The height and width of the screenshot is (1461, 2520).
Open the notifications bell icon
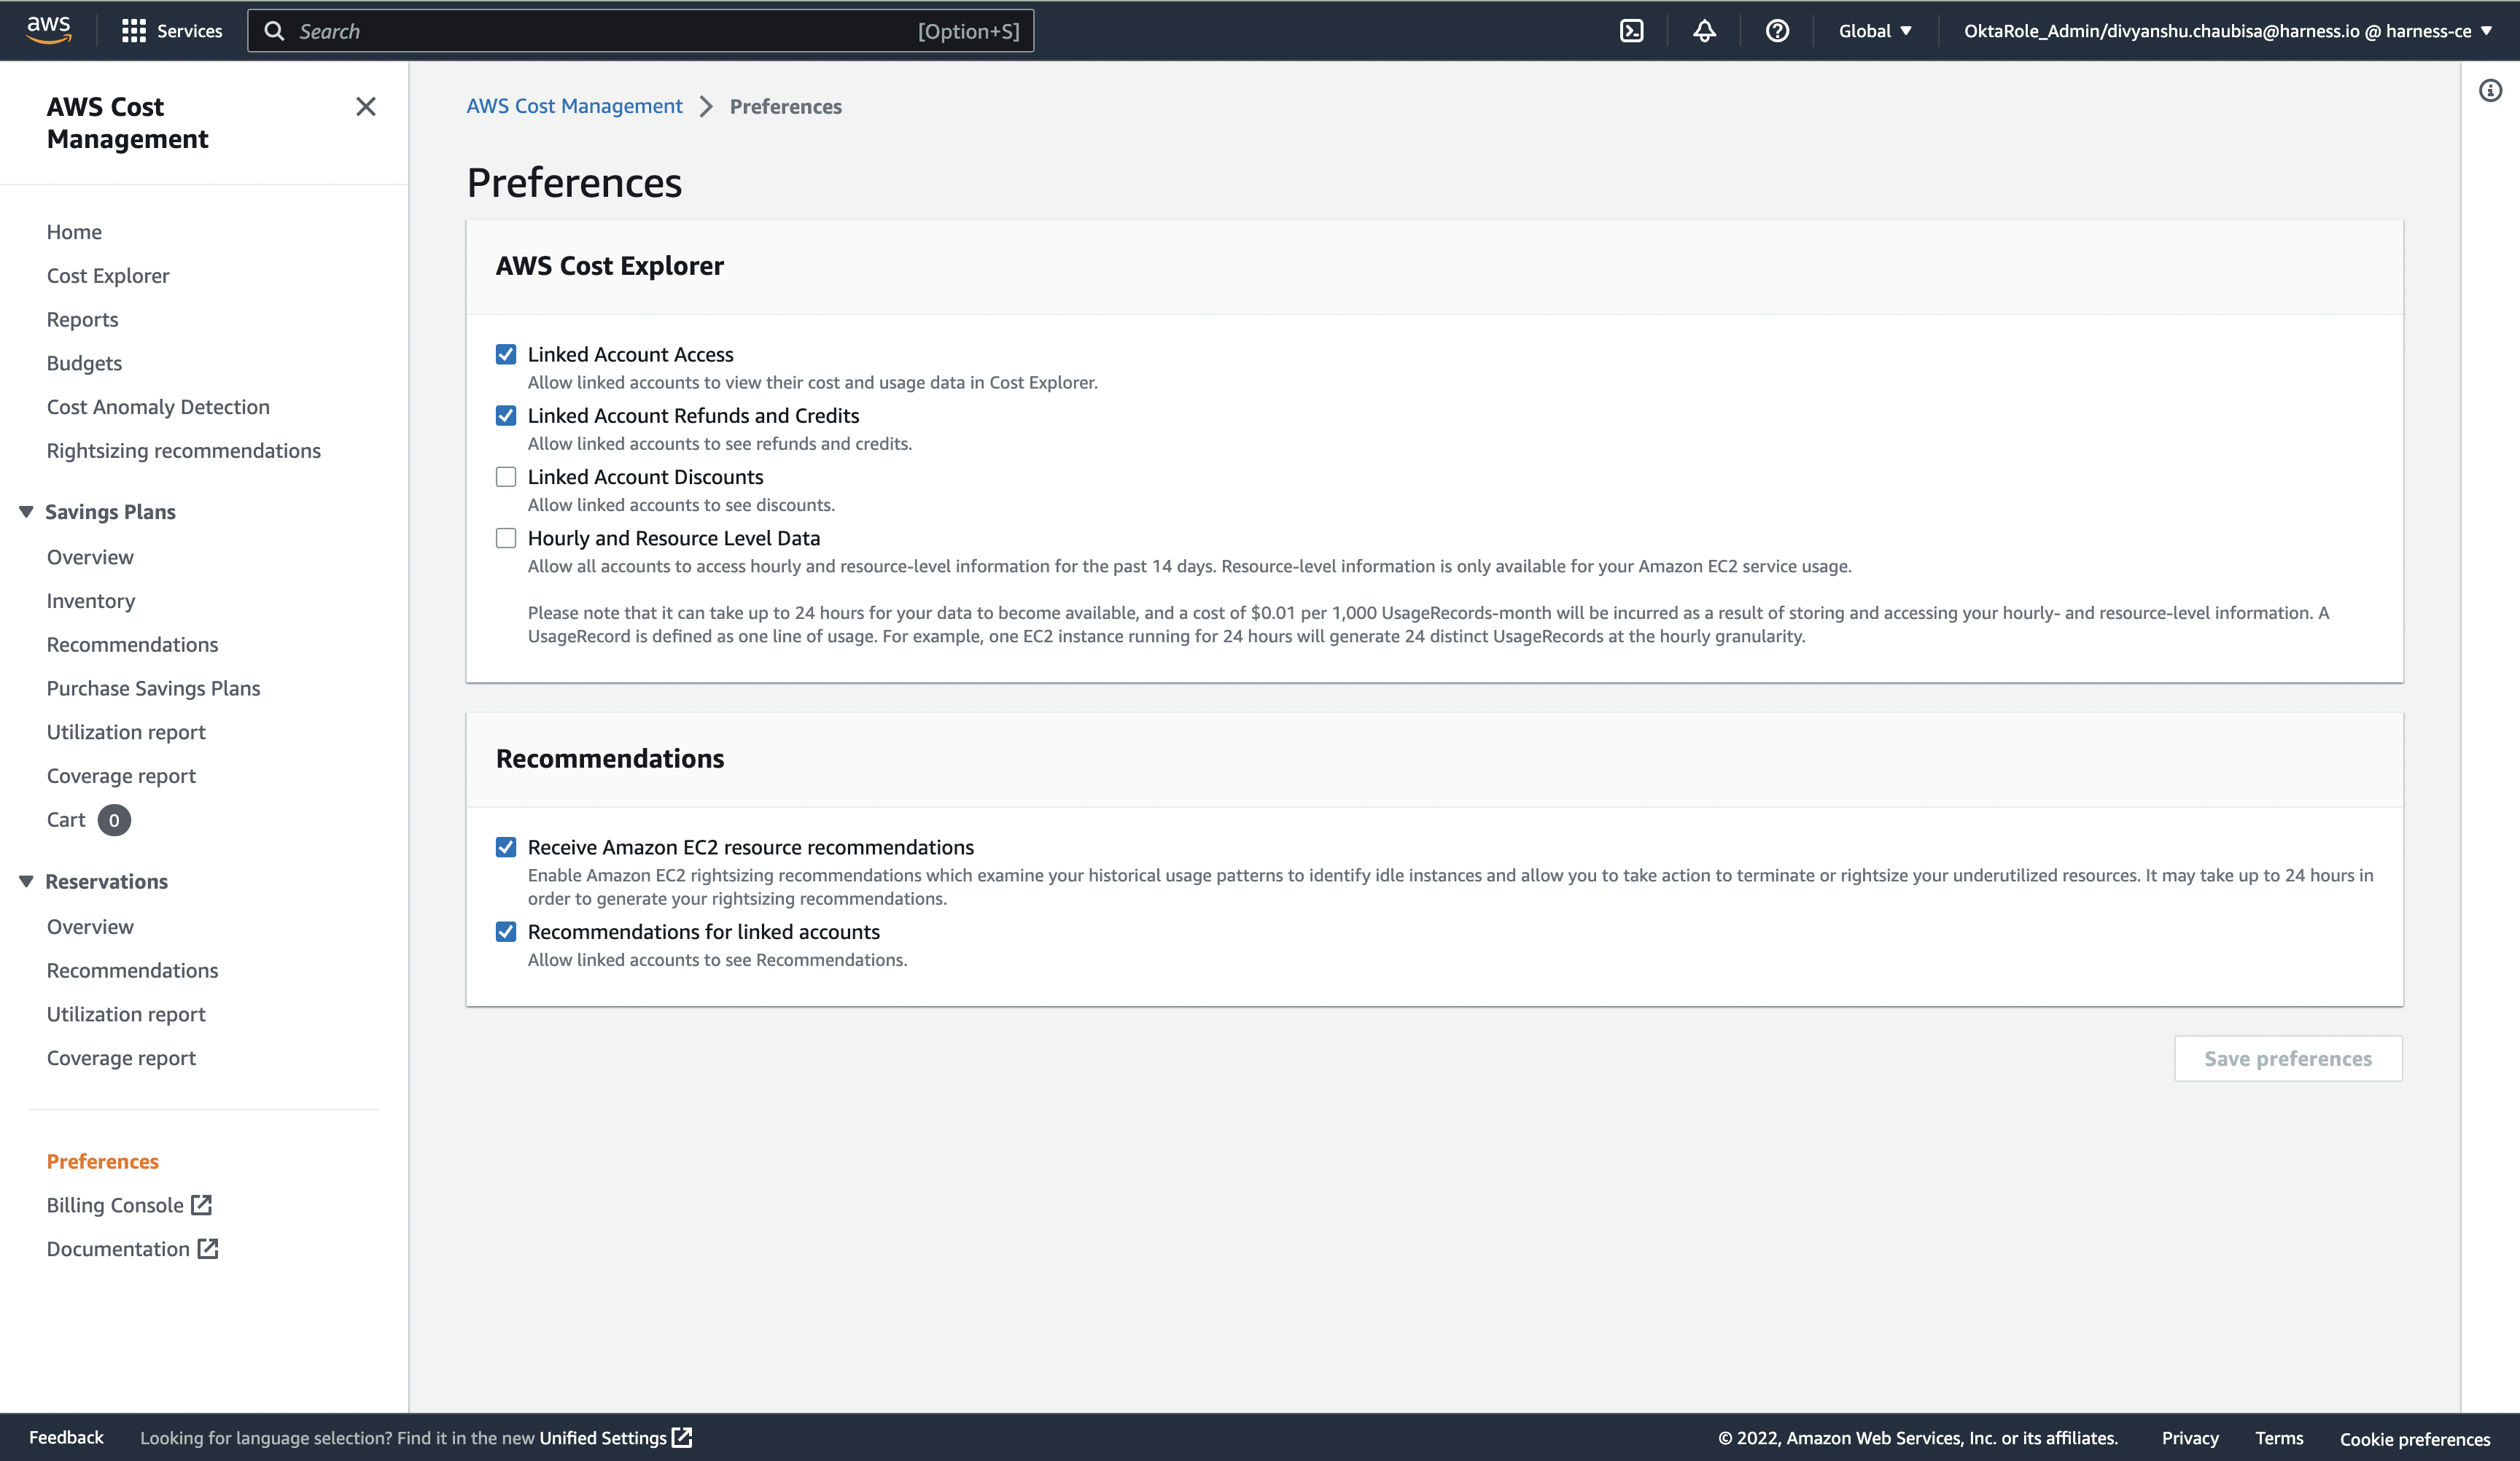(x=1704, y=31)
